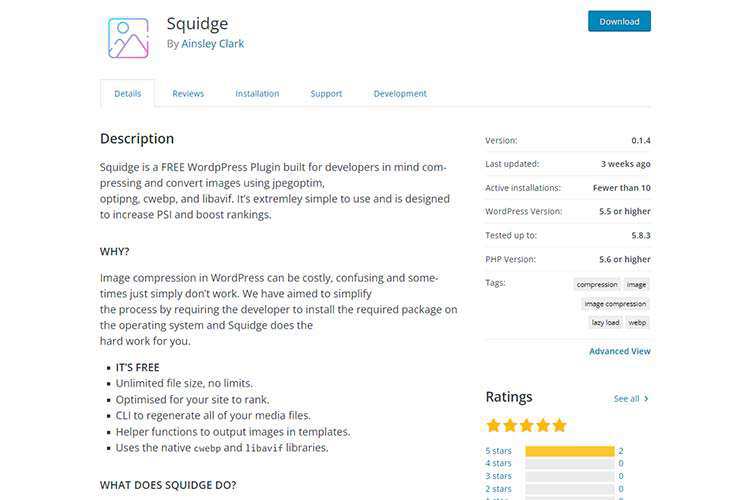The image size is (750, 500).
Task: Open the Support tab
Action: coord(326,94)
